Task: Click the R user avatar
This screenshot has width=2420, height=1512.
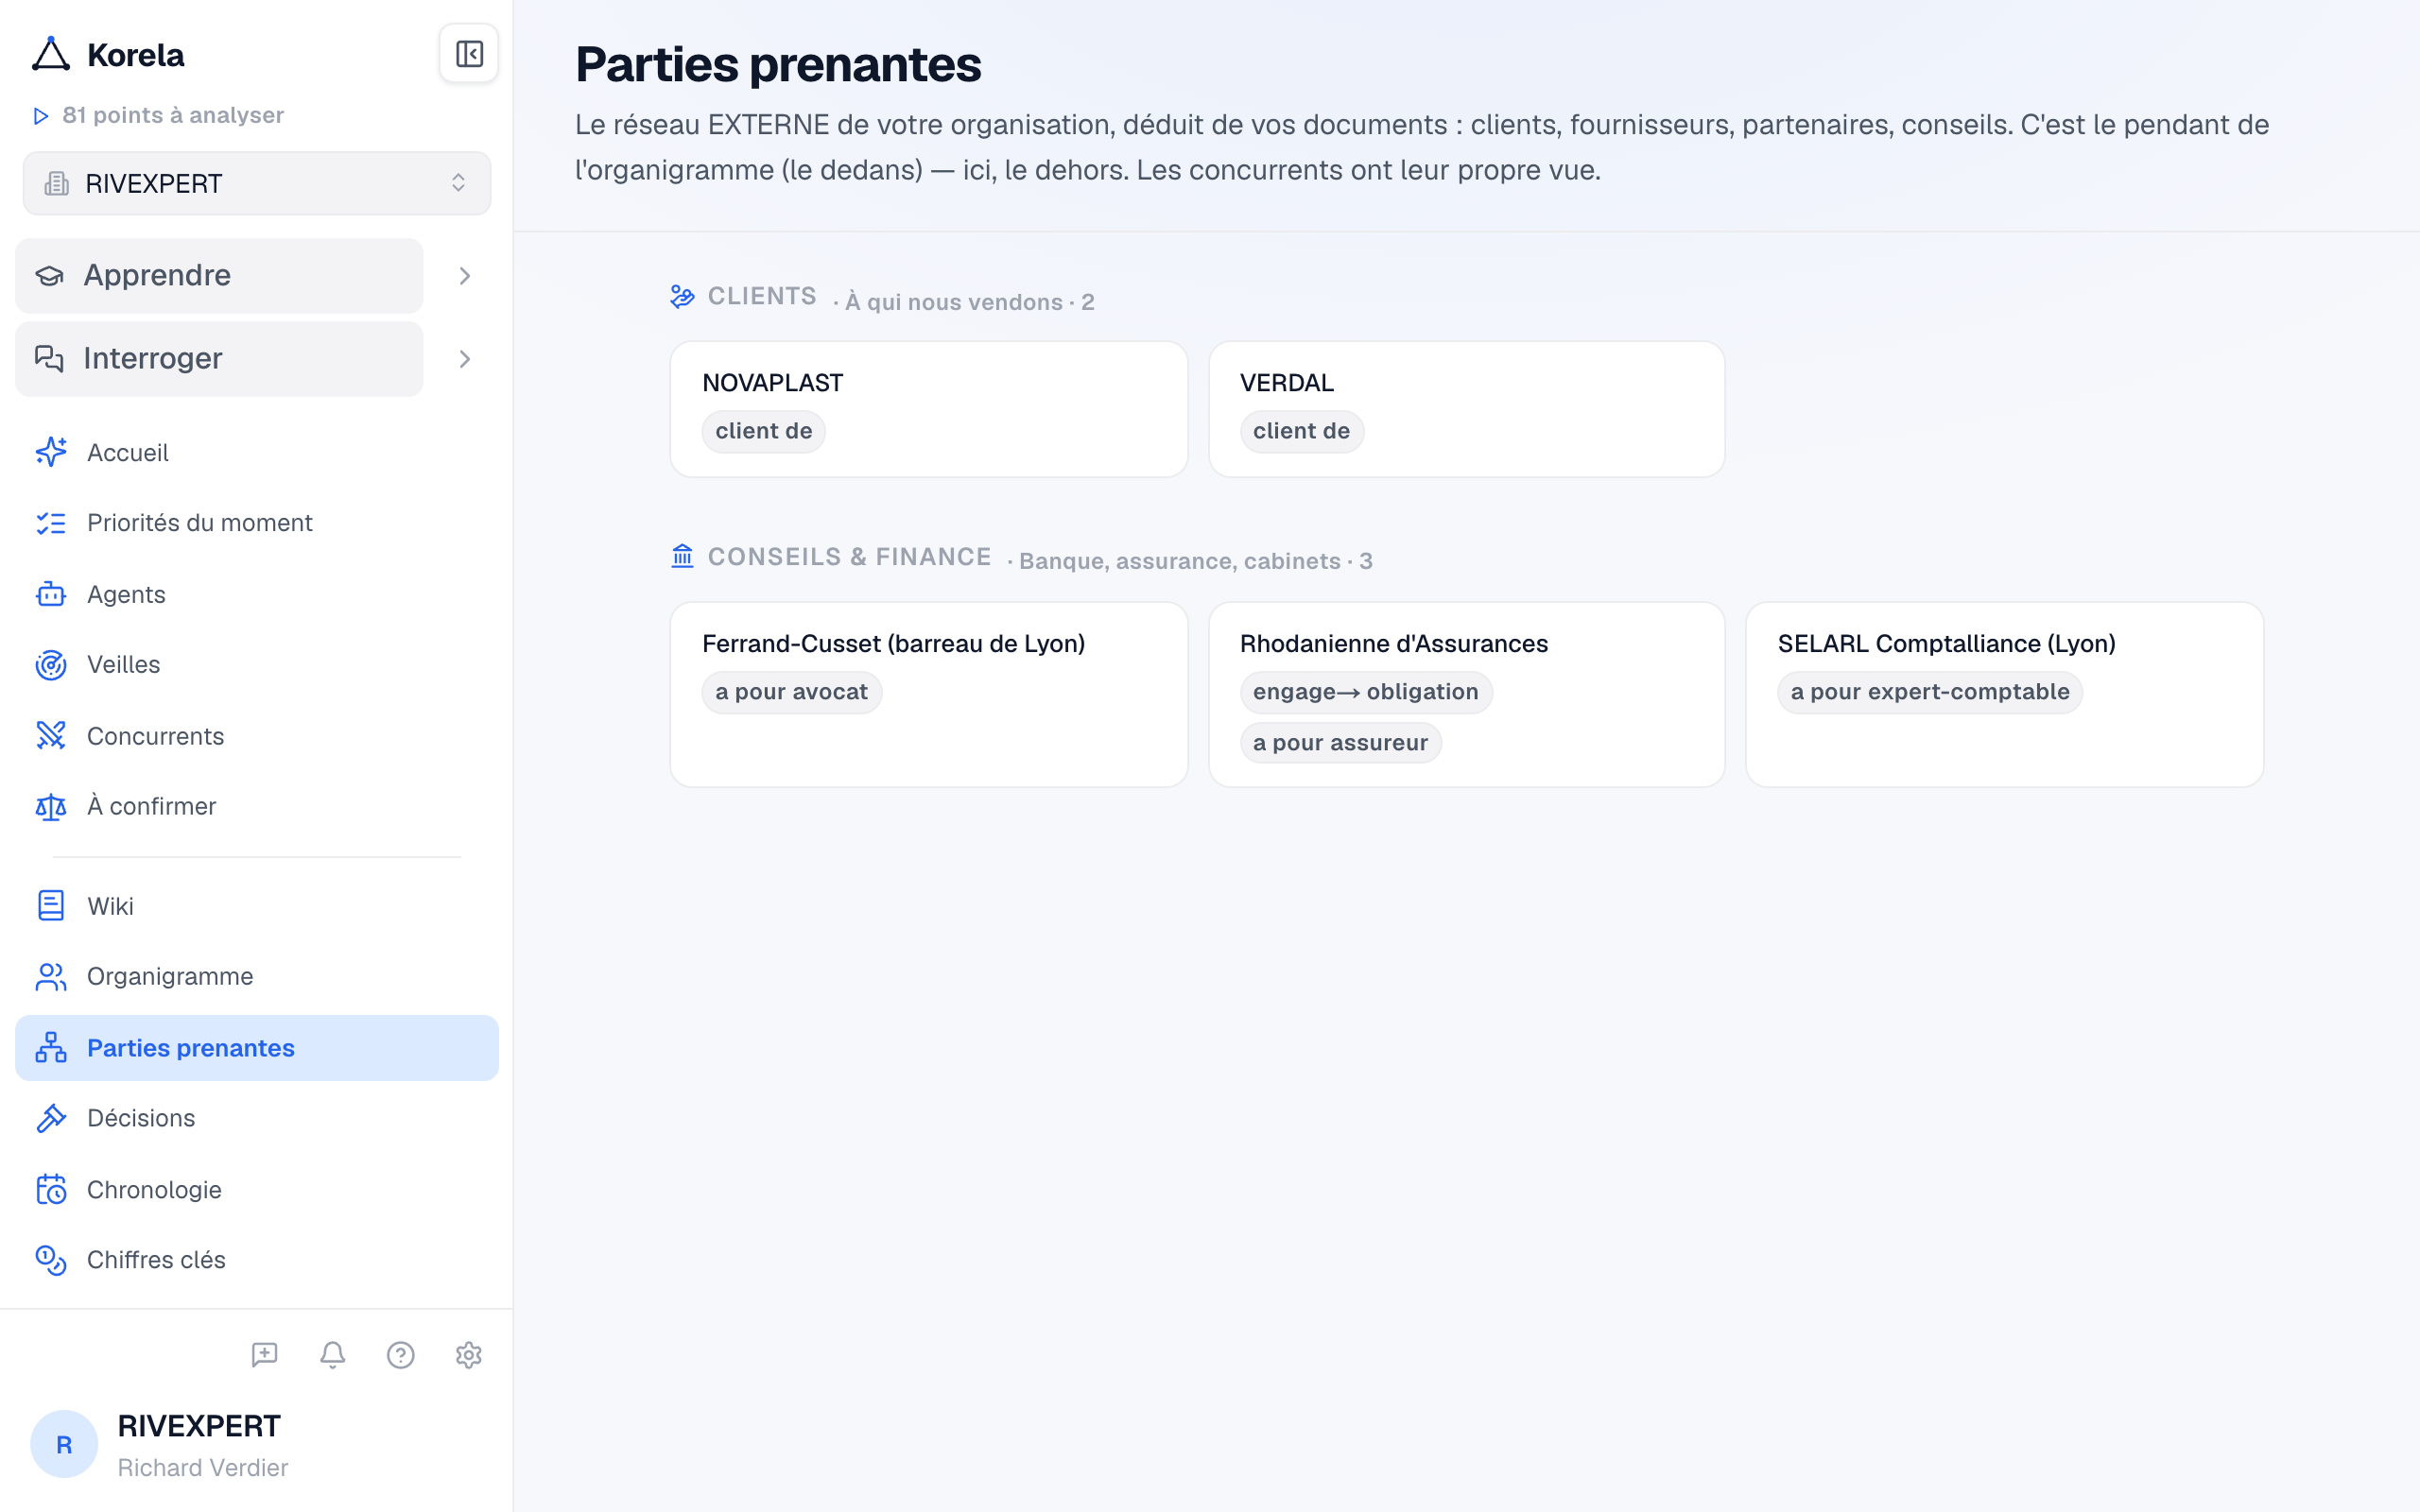Action: click(64, 1444)
